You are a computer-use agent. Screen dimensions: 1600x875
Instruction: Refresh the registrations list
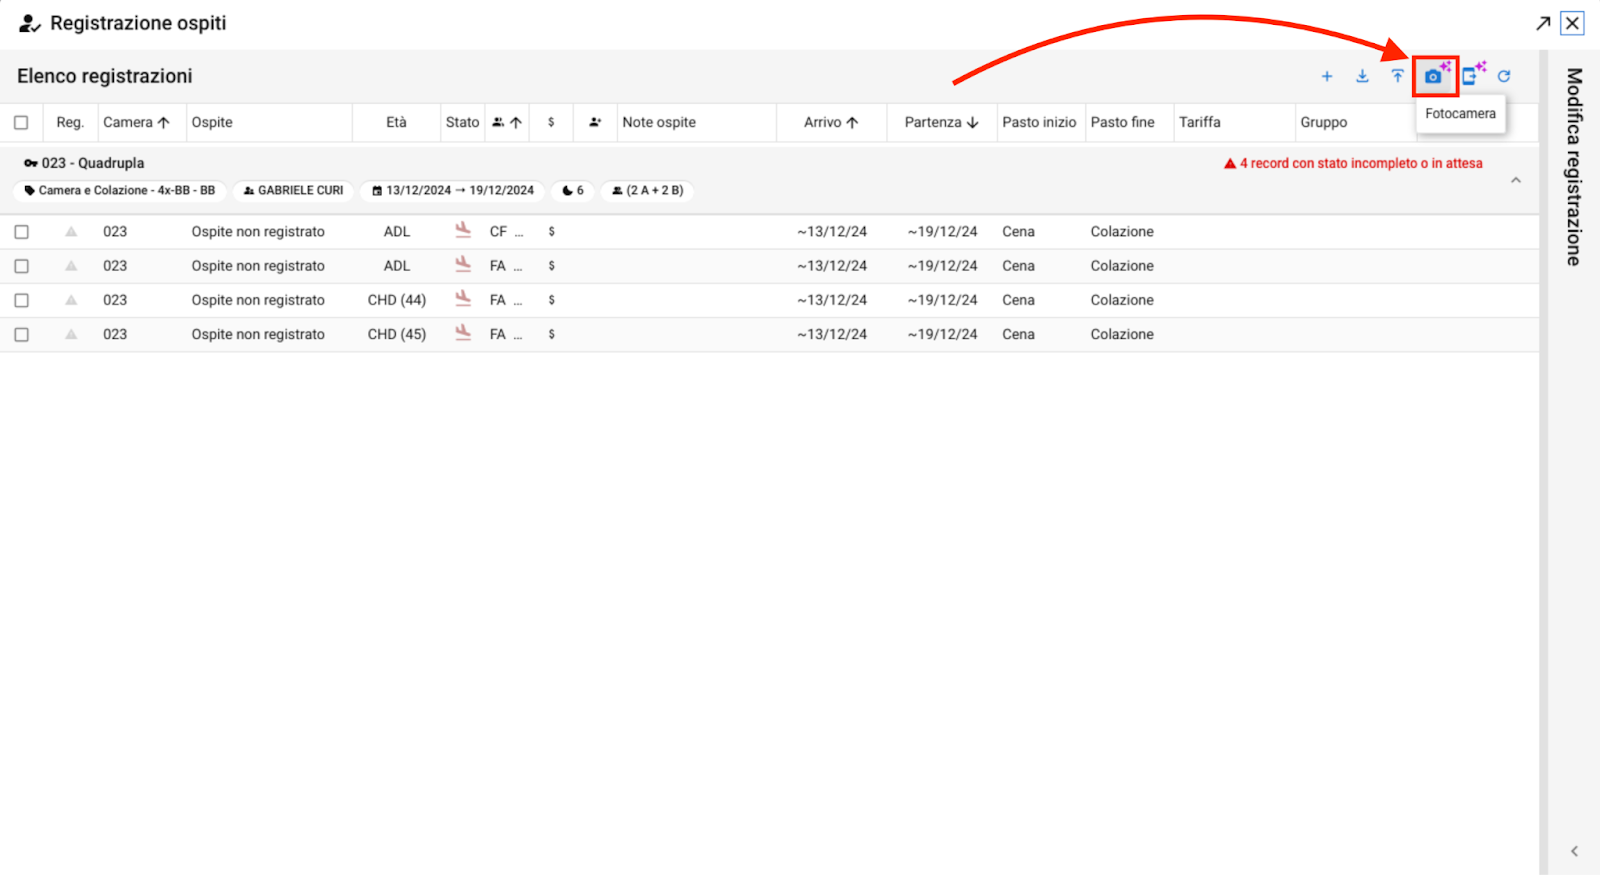pyautogui.click(x=1504, y=76)
